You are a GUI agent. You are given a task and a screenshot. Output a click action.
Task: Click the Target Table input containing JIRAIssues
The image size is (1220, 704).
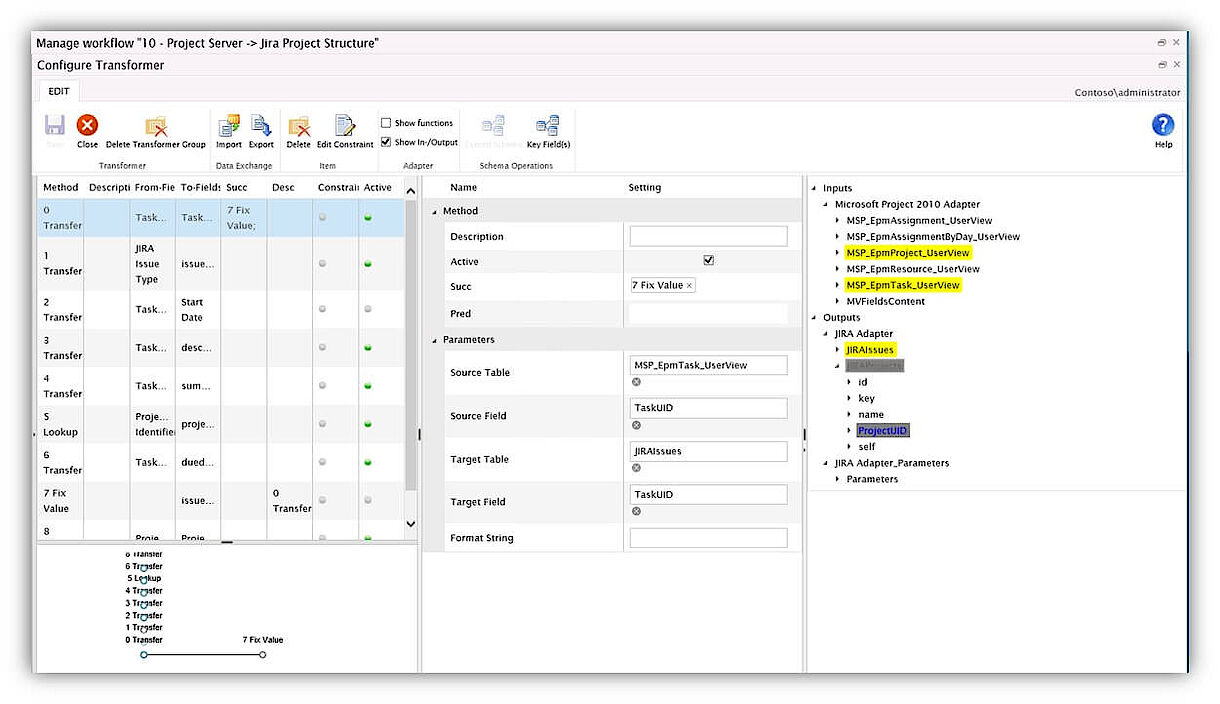(x=708, y=451)
